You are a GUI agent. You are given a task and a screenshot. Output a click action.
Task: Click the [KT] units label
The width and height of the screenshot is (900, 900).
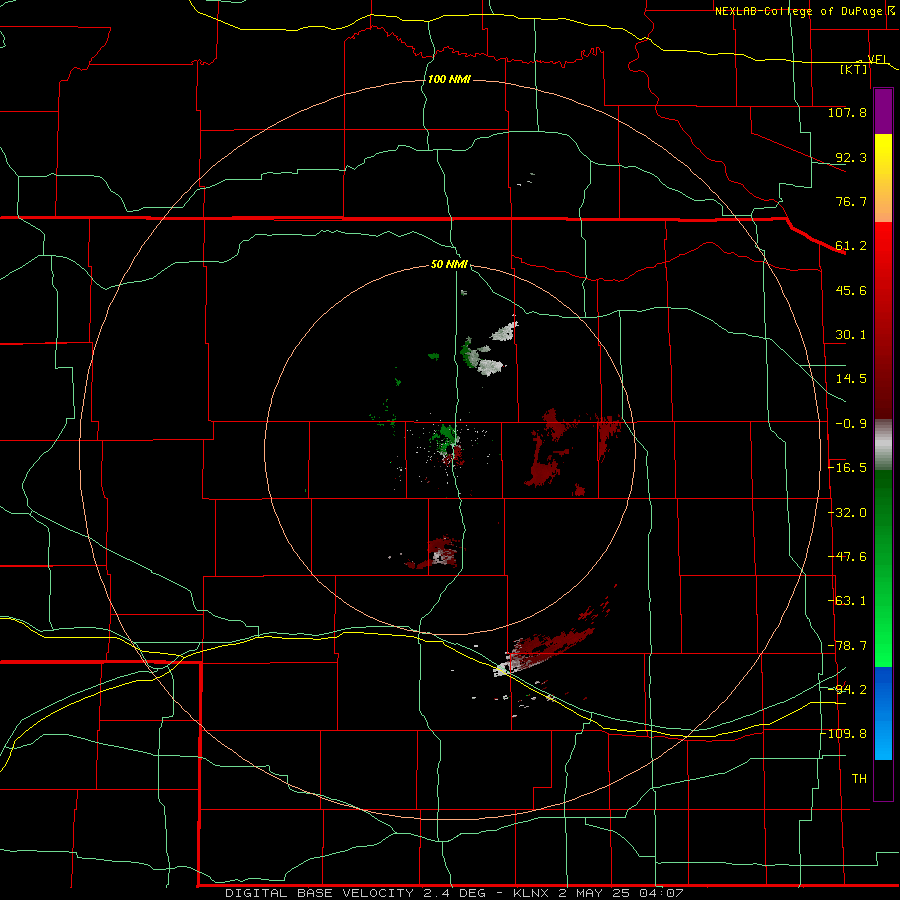coord(854,69)
